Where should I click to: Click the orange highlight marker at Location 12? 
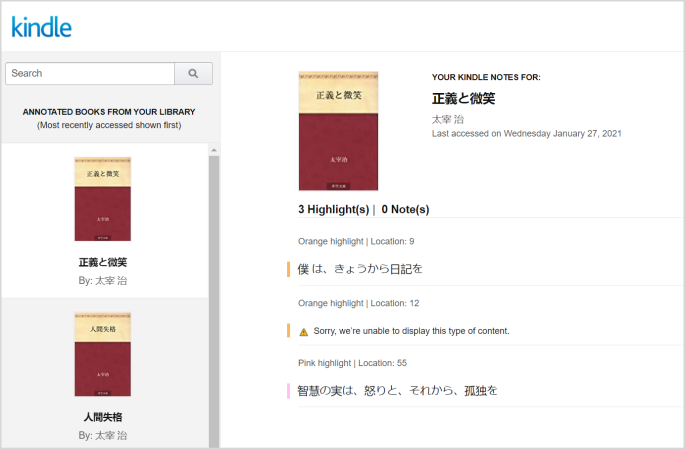click(x=288, y=331)
